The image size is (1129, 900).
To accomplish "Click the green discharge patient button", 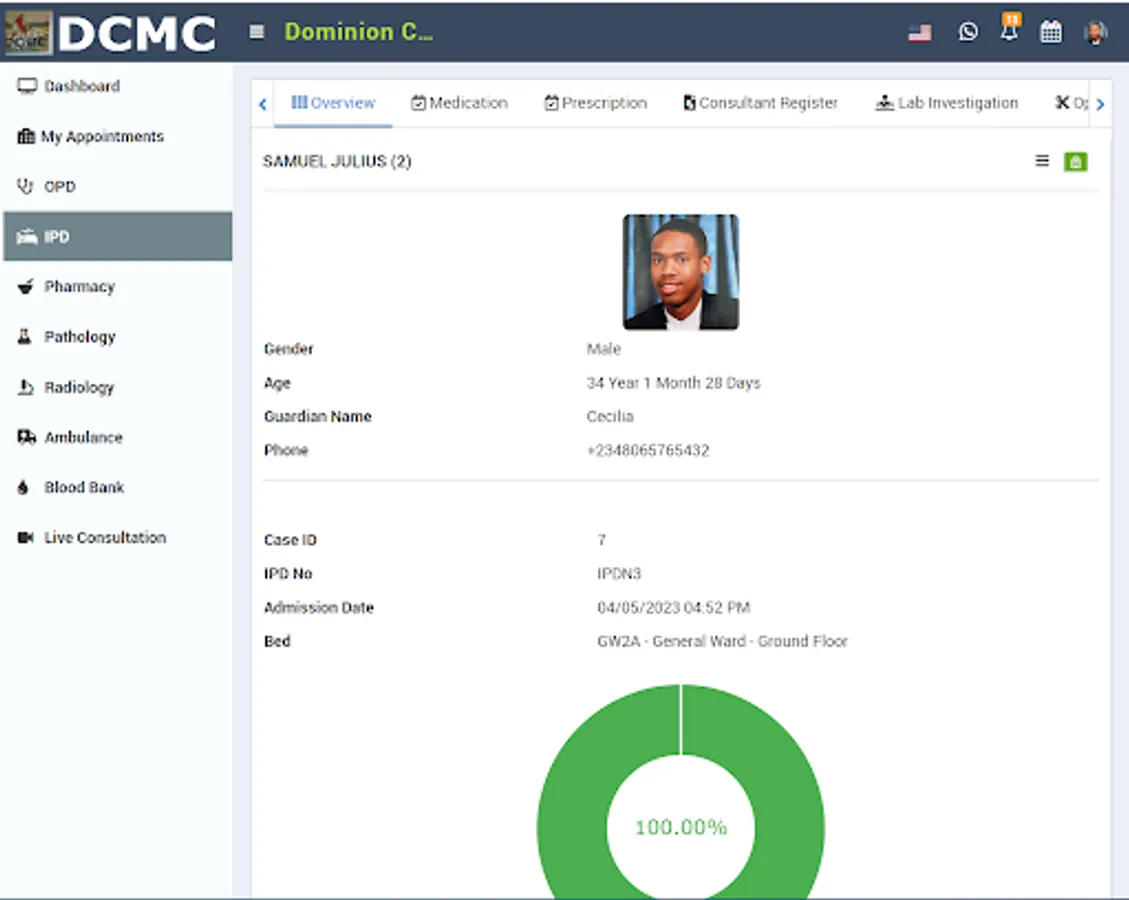I will coord(1076,161).
